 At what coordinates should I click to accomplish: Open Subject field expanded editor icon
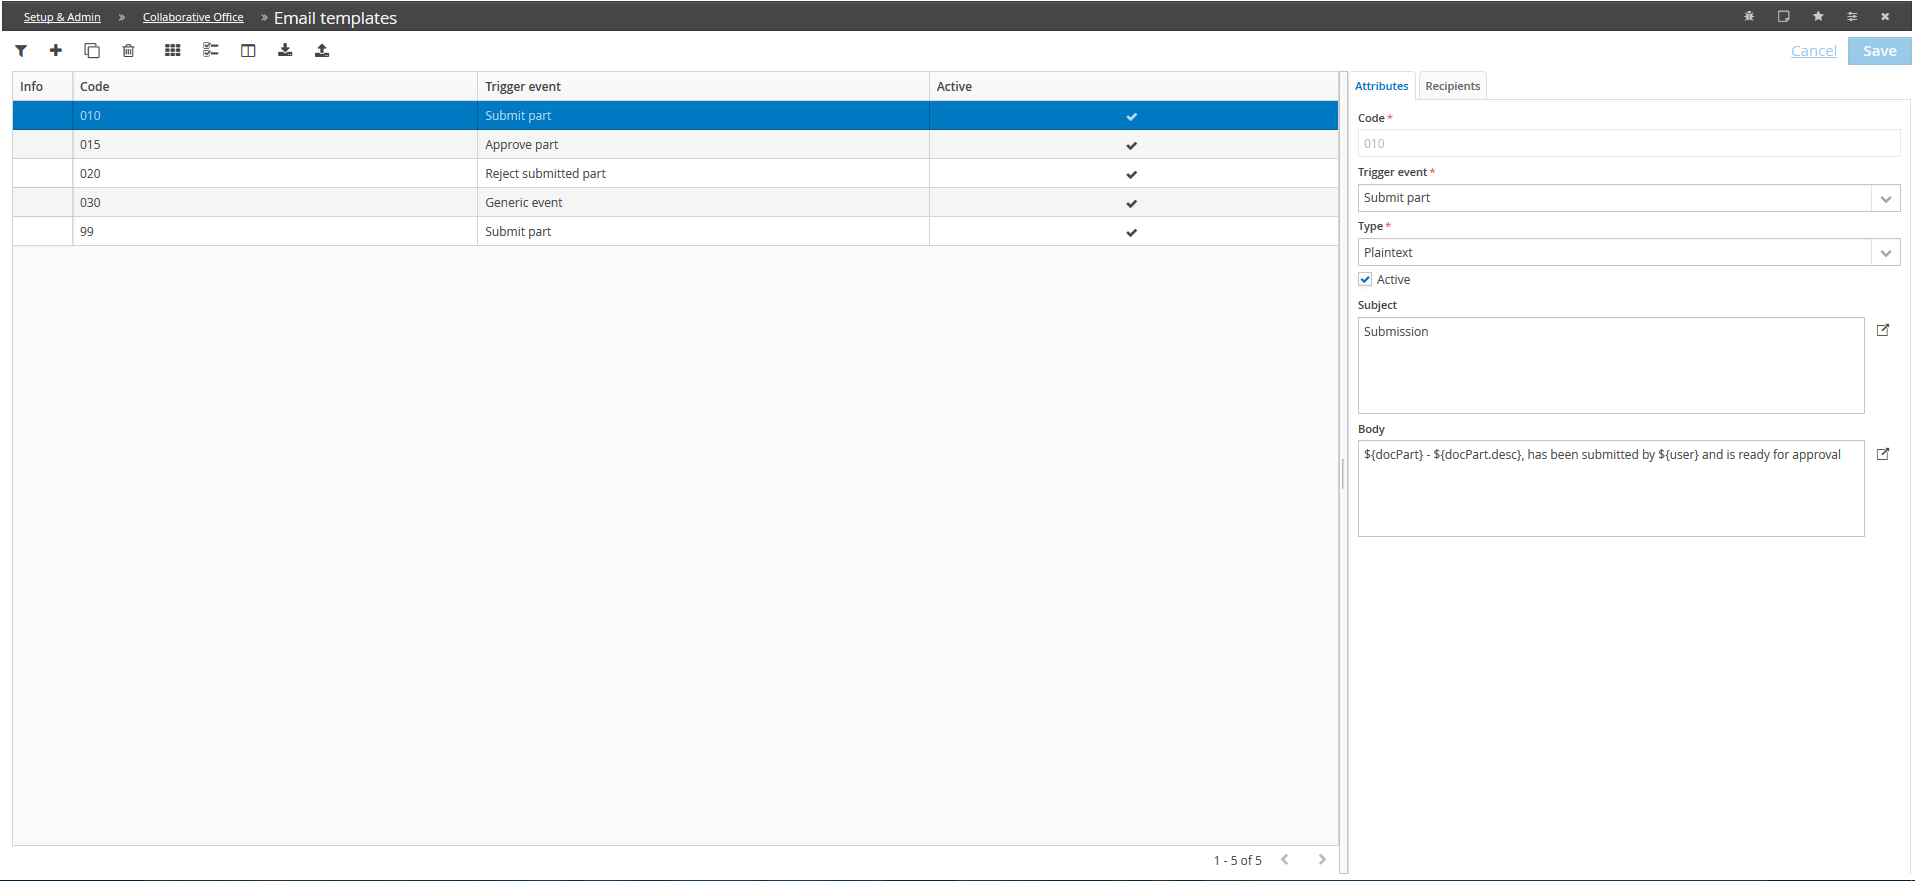(x=1883, y=330)
